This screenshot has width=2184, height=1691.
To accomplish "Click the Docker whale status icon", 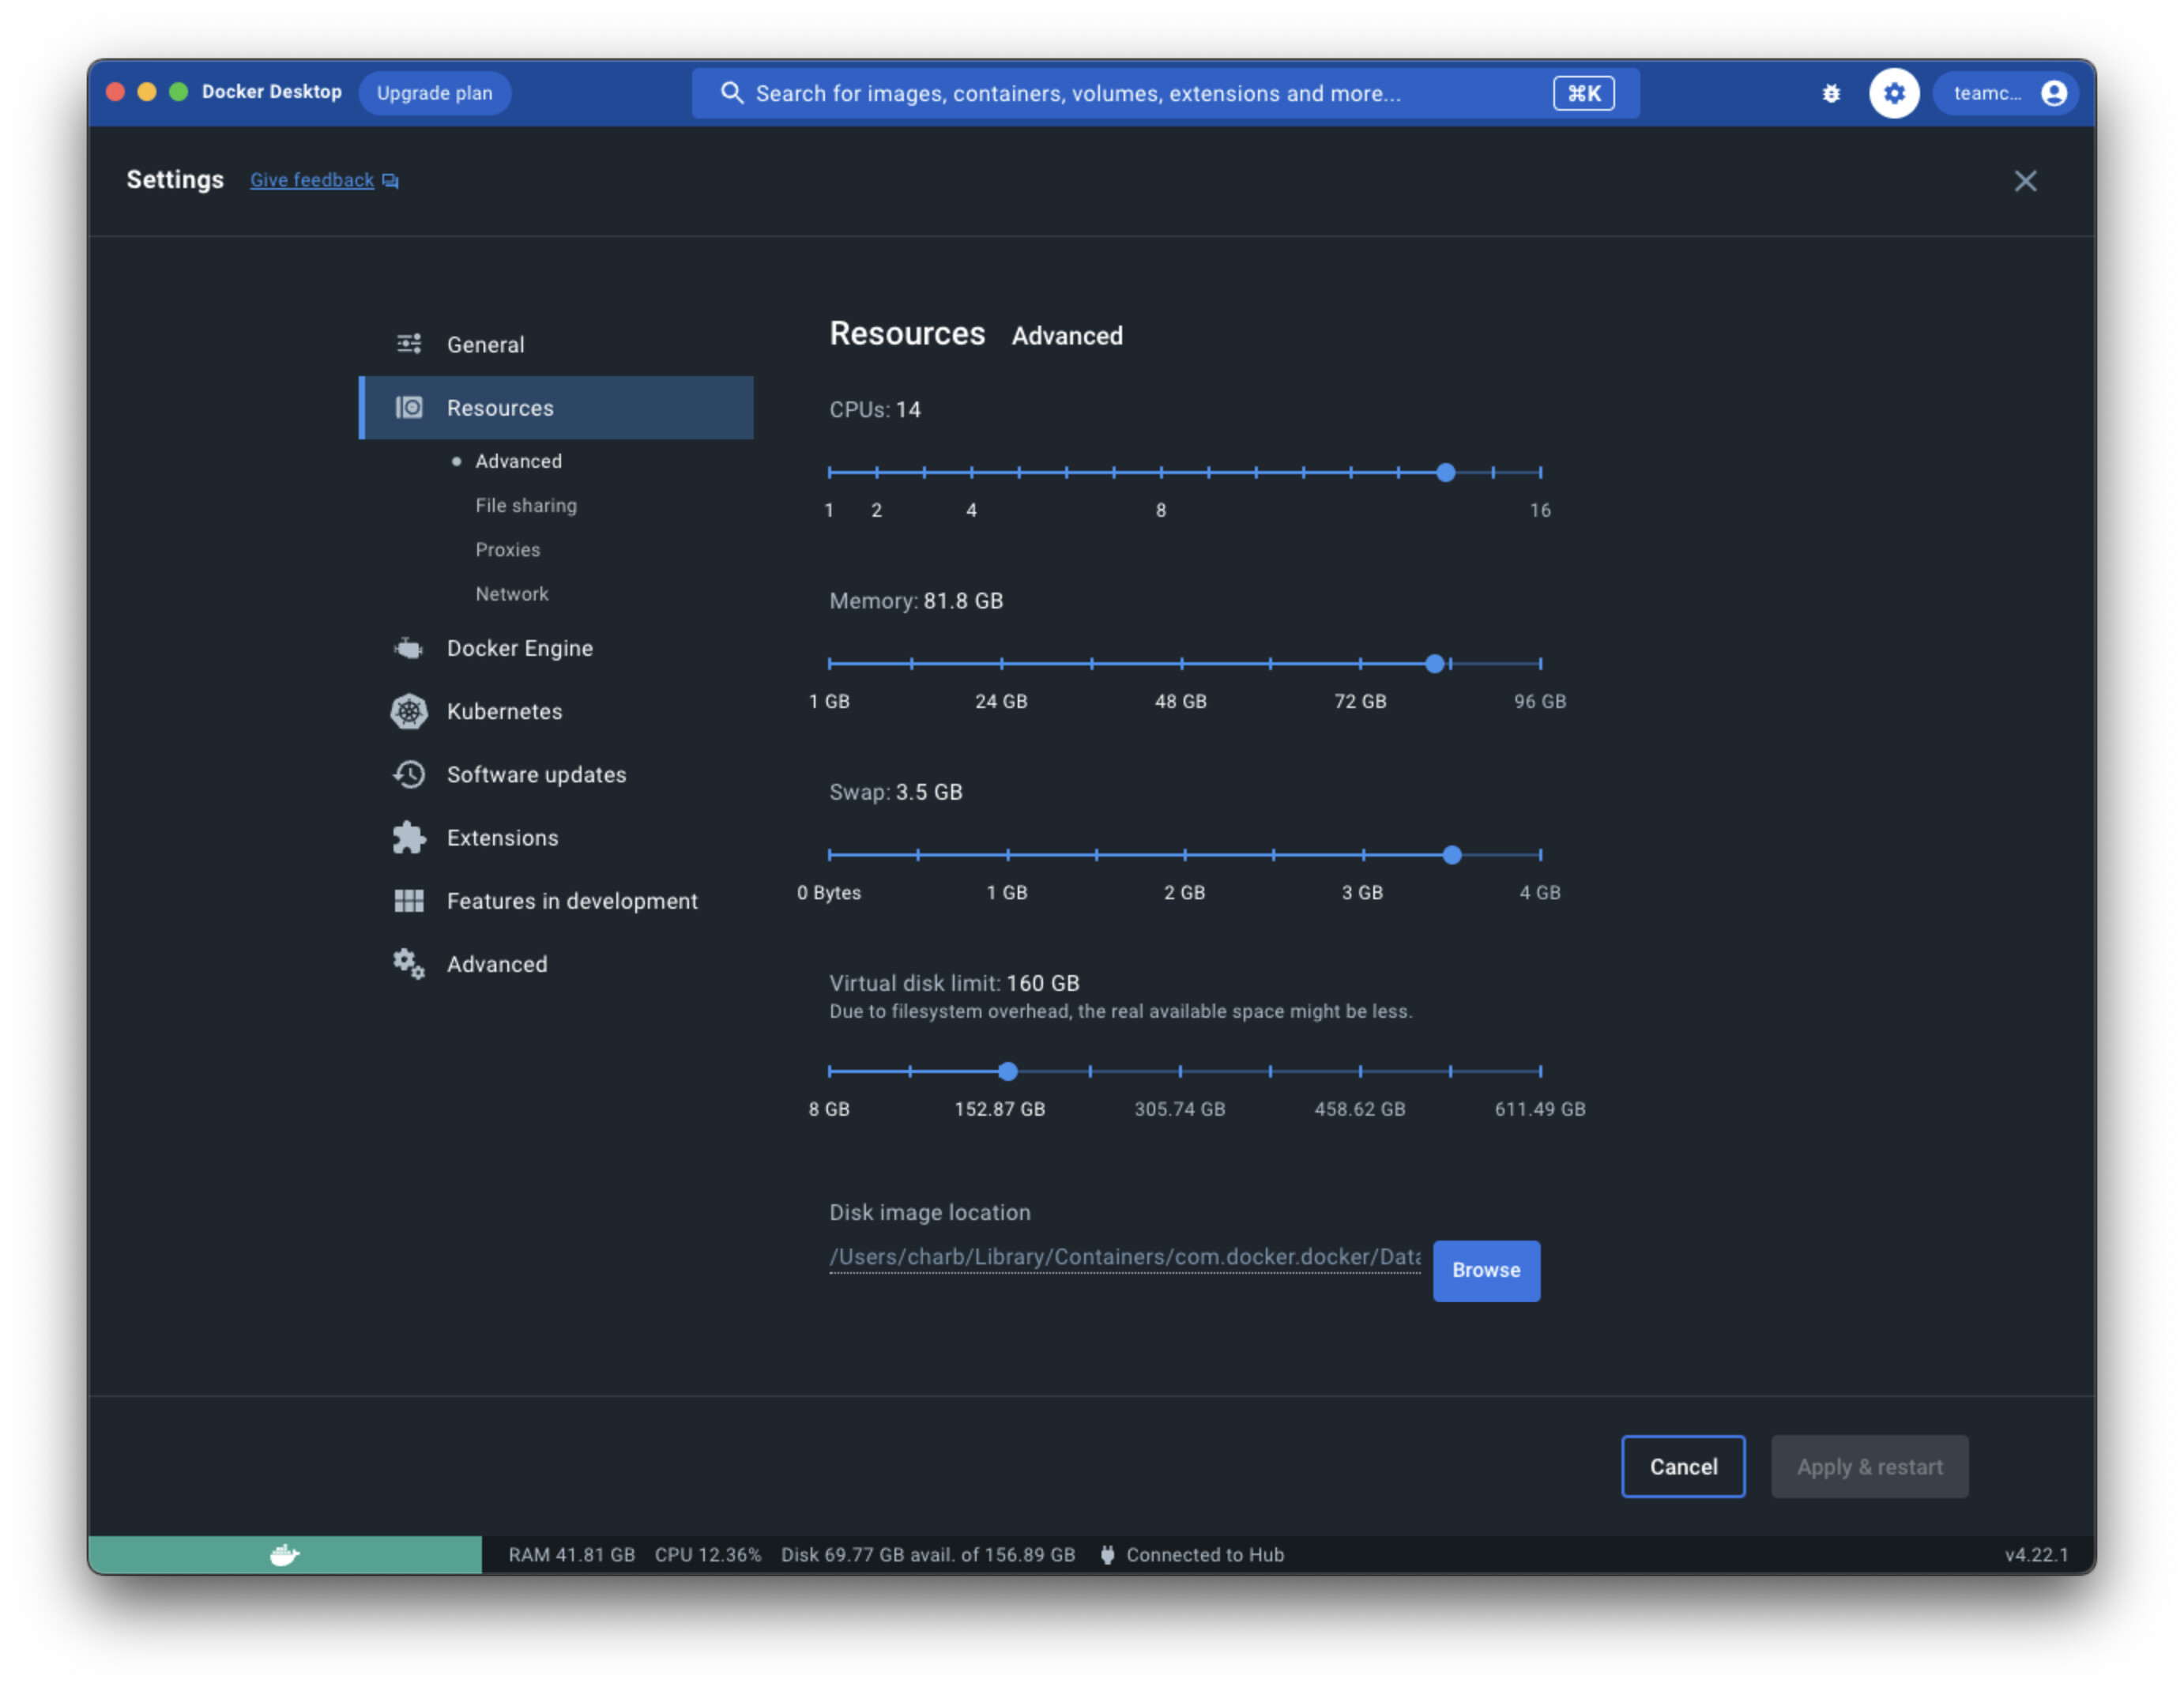I will (285, 1554).
